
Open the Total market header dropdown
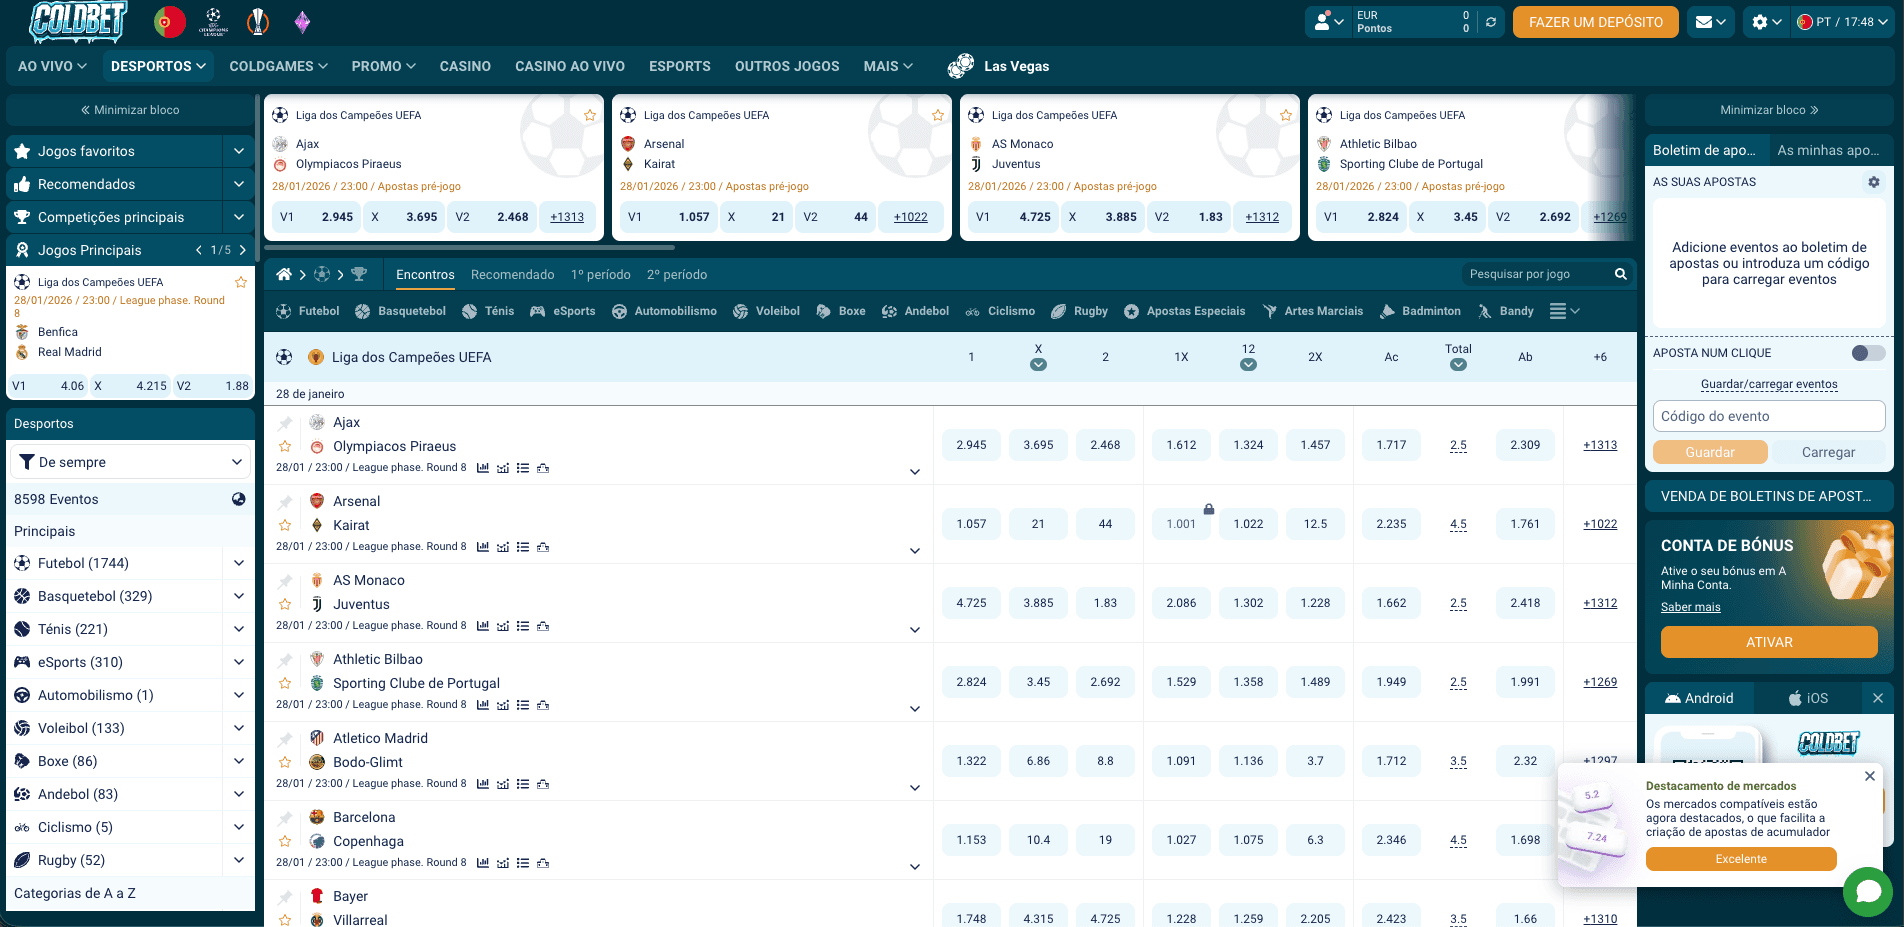coord(1458,364)
